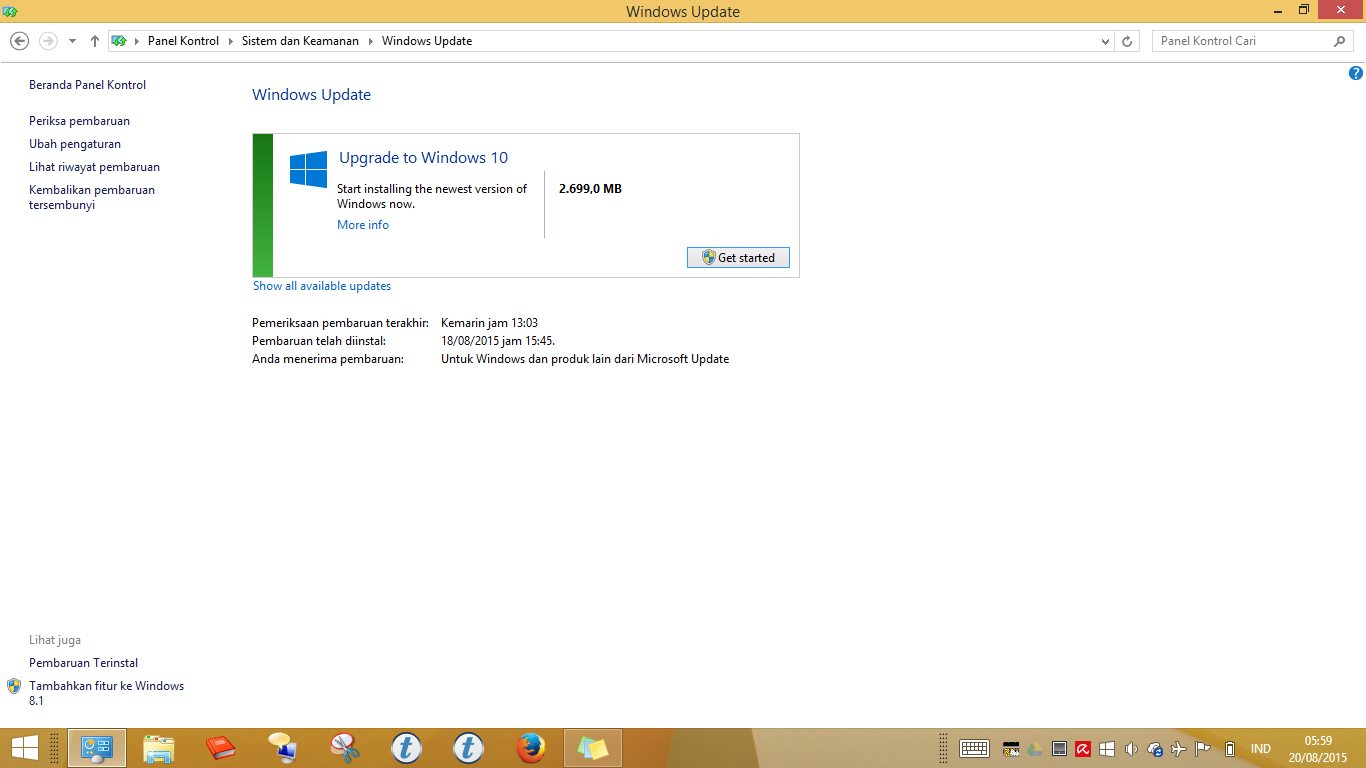
Task: Open the Windows Start button
Action: (24, 748)
